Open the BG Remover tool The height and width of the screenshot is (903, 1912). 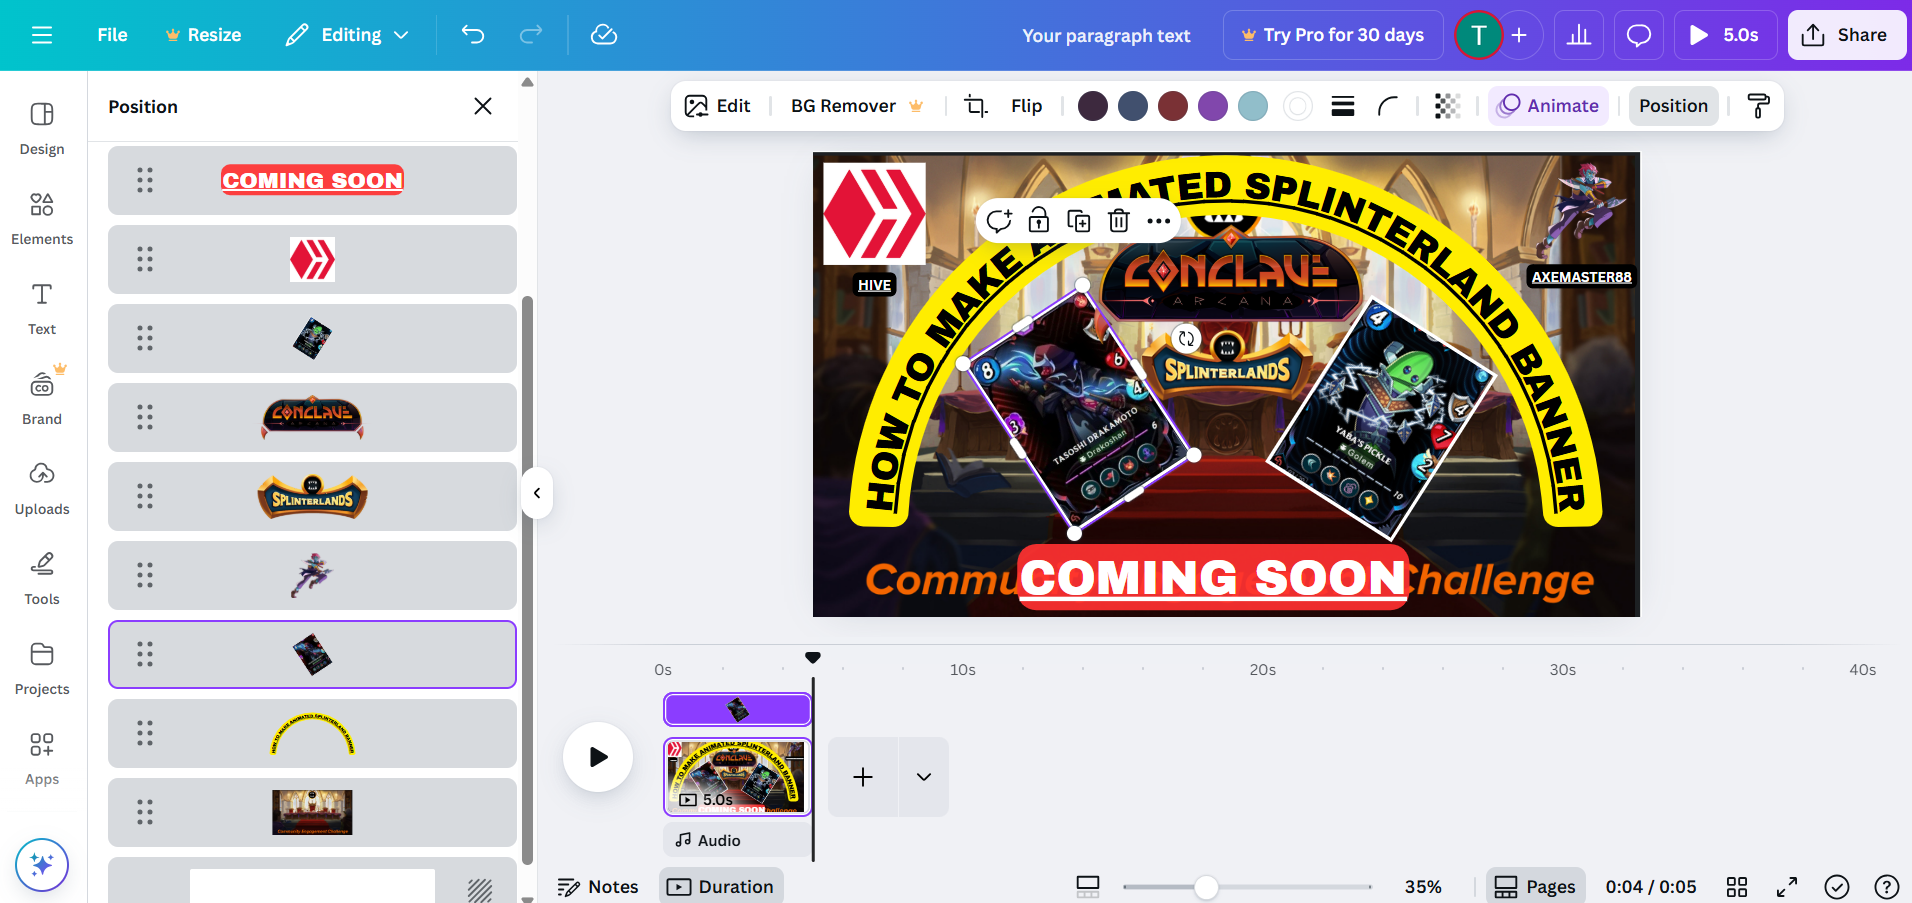(x=857, y=106)
